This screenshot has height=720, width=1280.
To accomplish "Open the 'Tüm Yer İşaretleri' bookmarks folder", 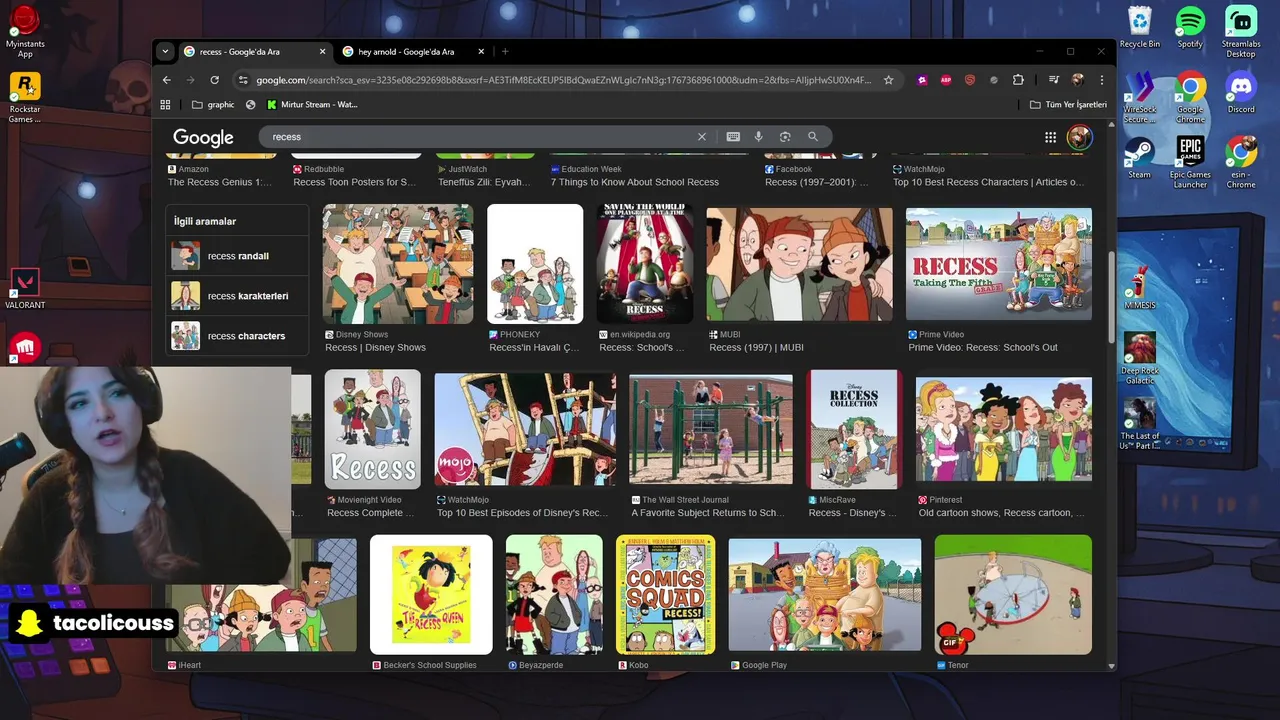I will (x=1068, y=104).
